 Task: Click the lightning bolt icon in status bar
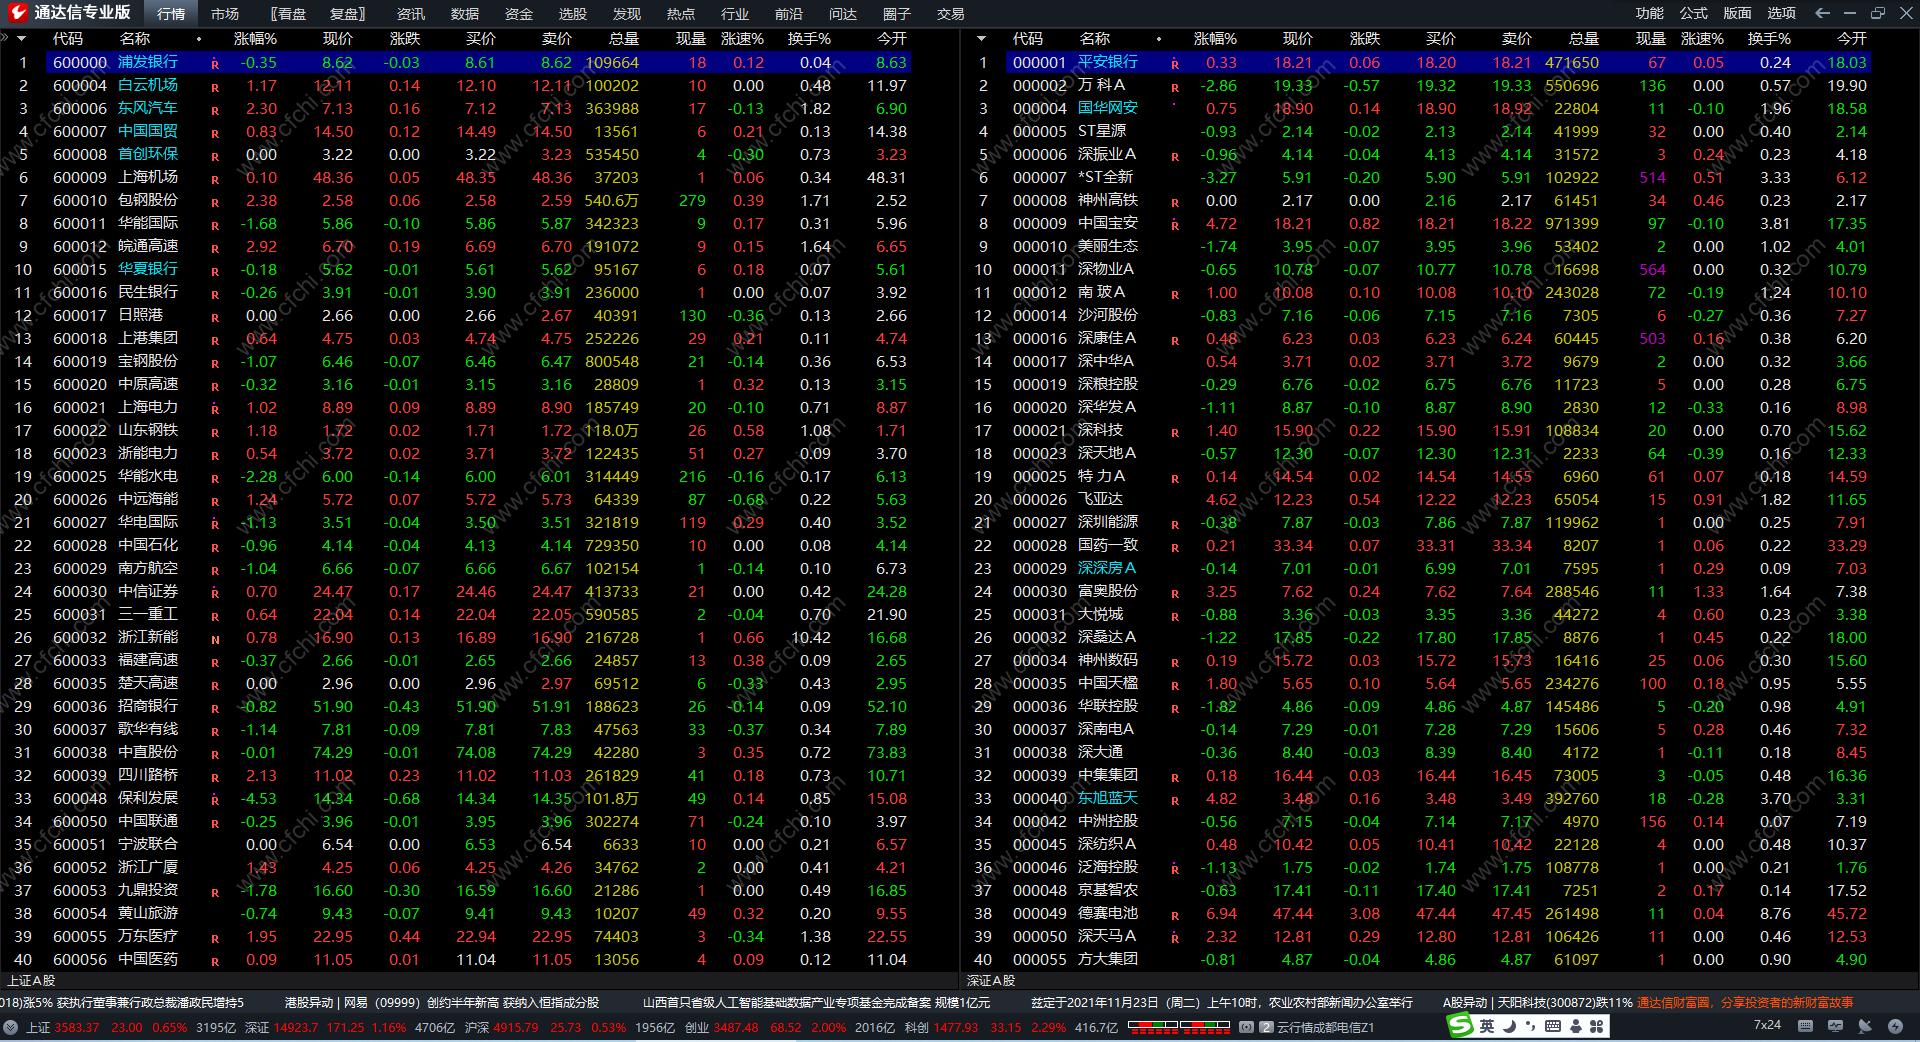click(1895, 1026)
